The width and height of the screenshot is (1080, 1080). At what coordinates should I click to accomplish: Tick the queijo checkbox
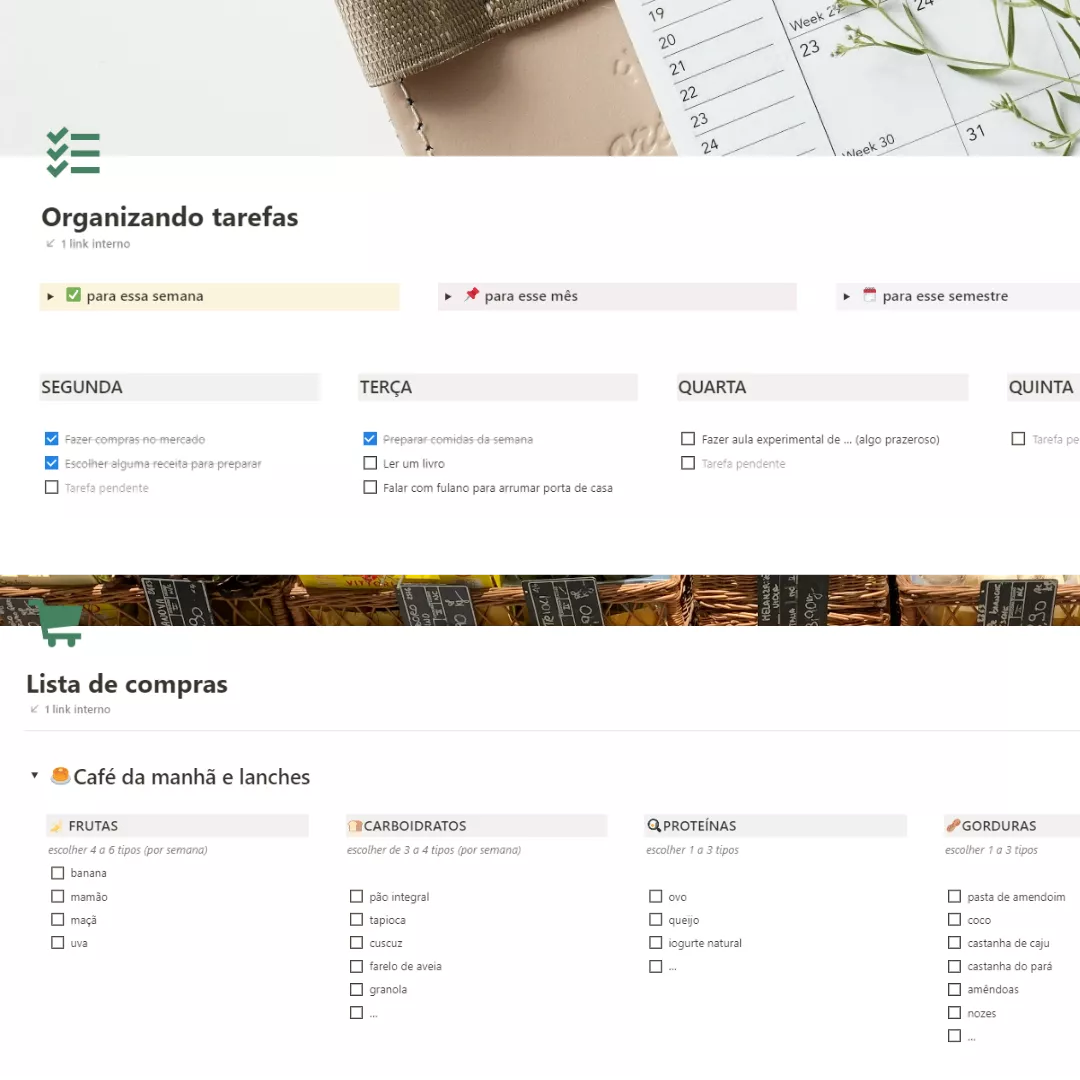click(x=656, y=920)
